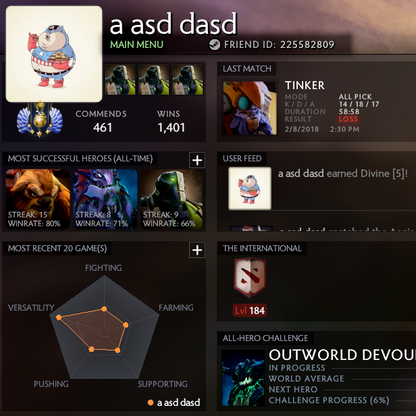Image resolution: width=416 pixels, height=416 pixels.
Task: Click the user feed avatar for Divine post
Action: coord(250,188)
